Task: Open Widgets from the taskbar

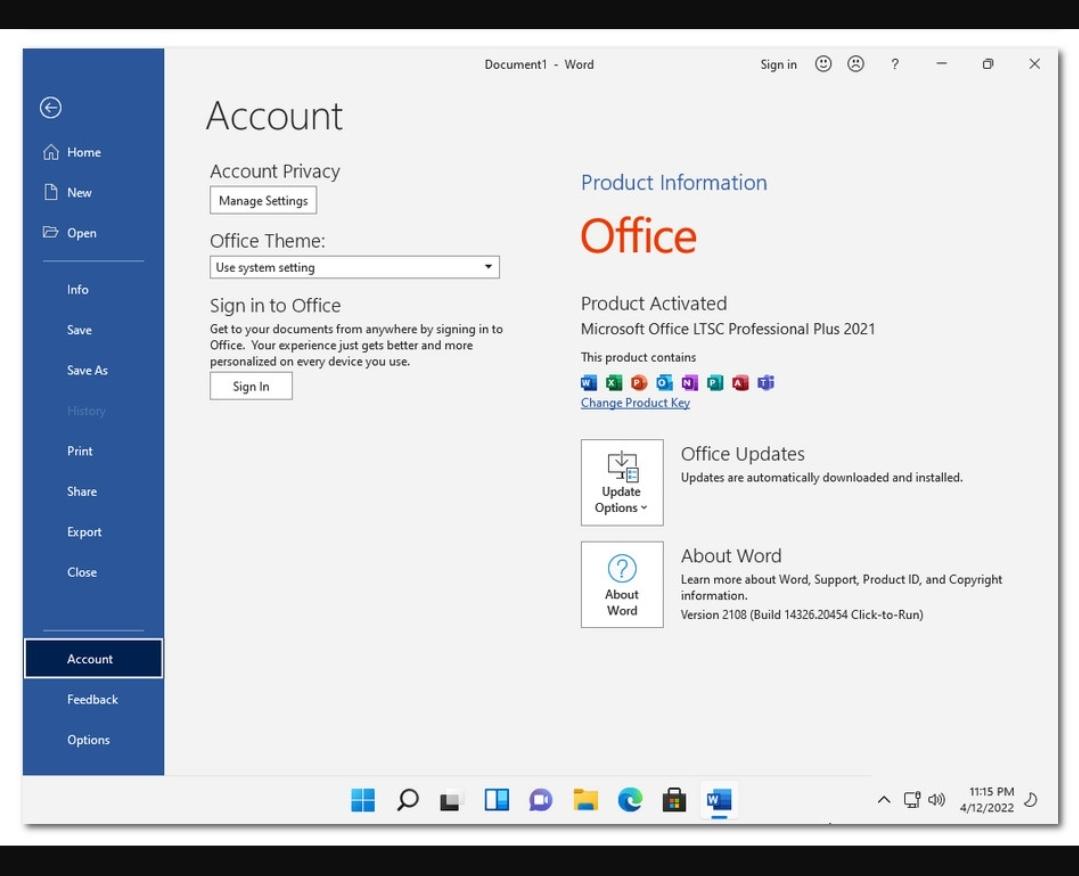Action: (496, 800)
